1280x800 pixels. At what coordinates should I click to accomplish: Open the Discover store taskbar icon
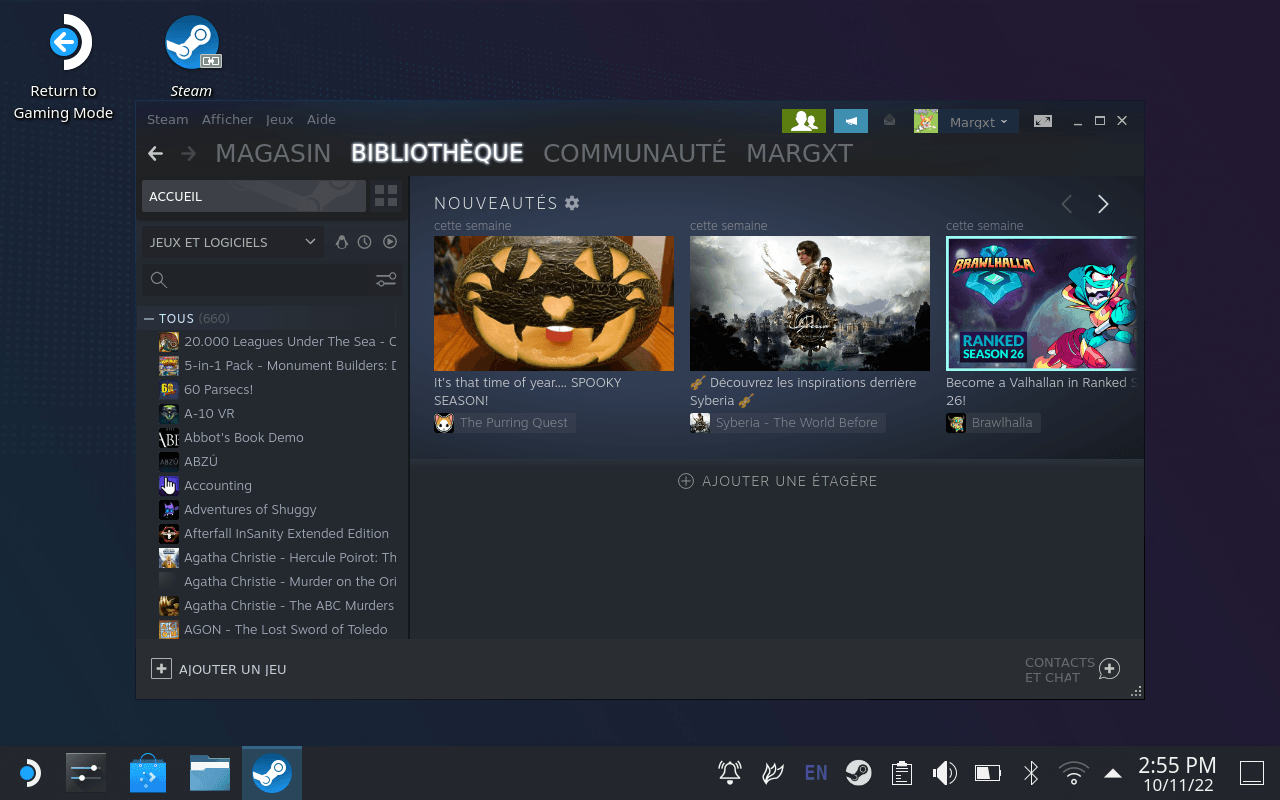148,773
